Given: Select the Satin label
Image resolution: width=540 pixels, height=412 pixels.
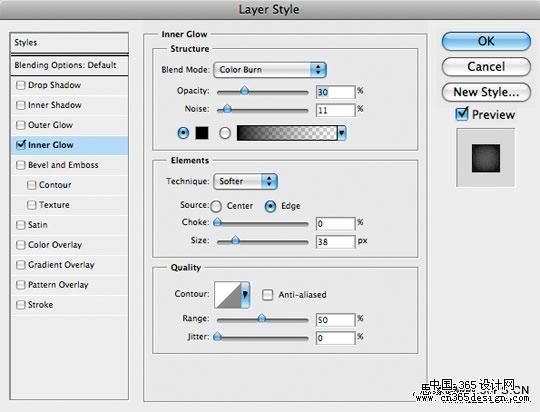Looking at the screenshot, I should click(x=38, y=225).
